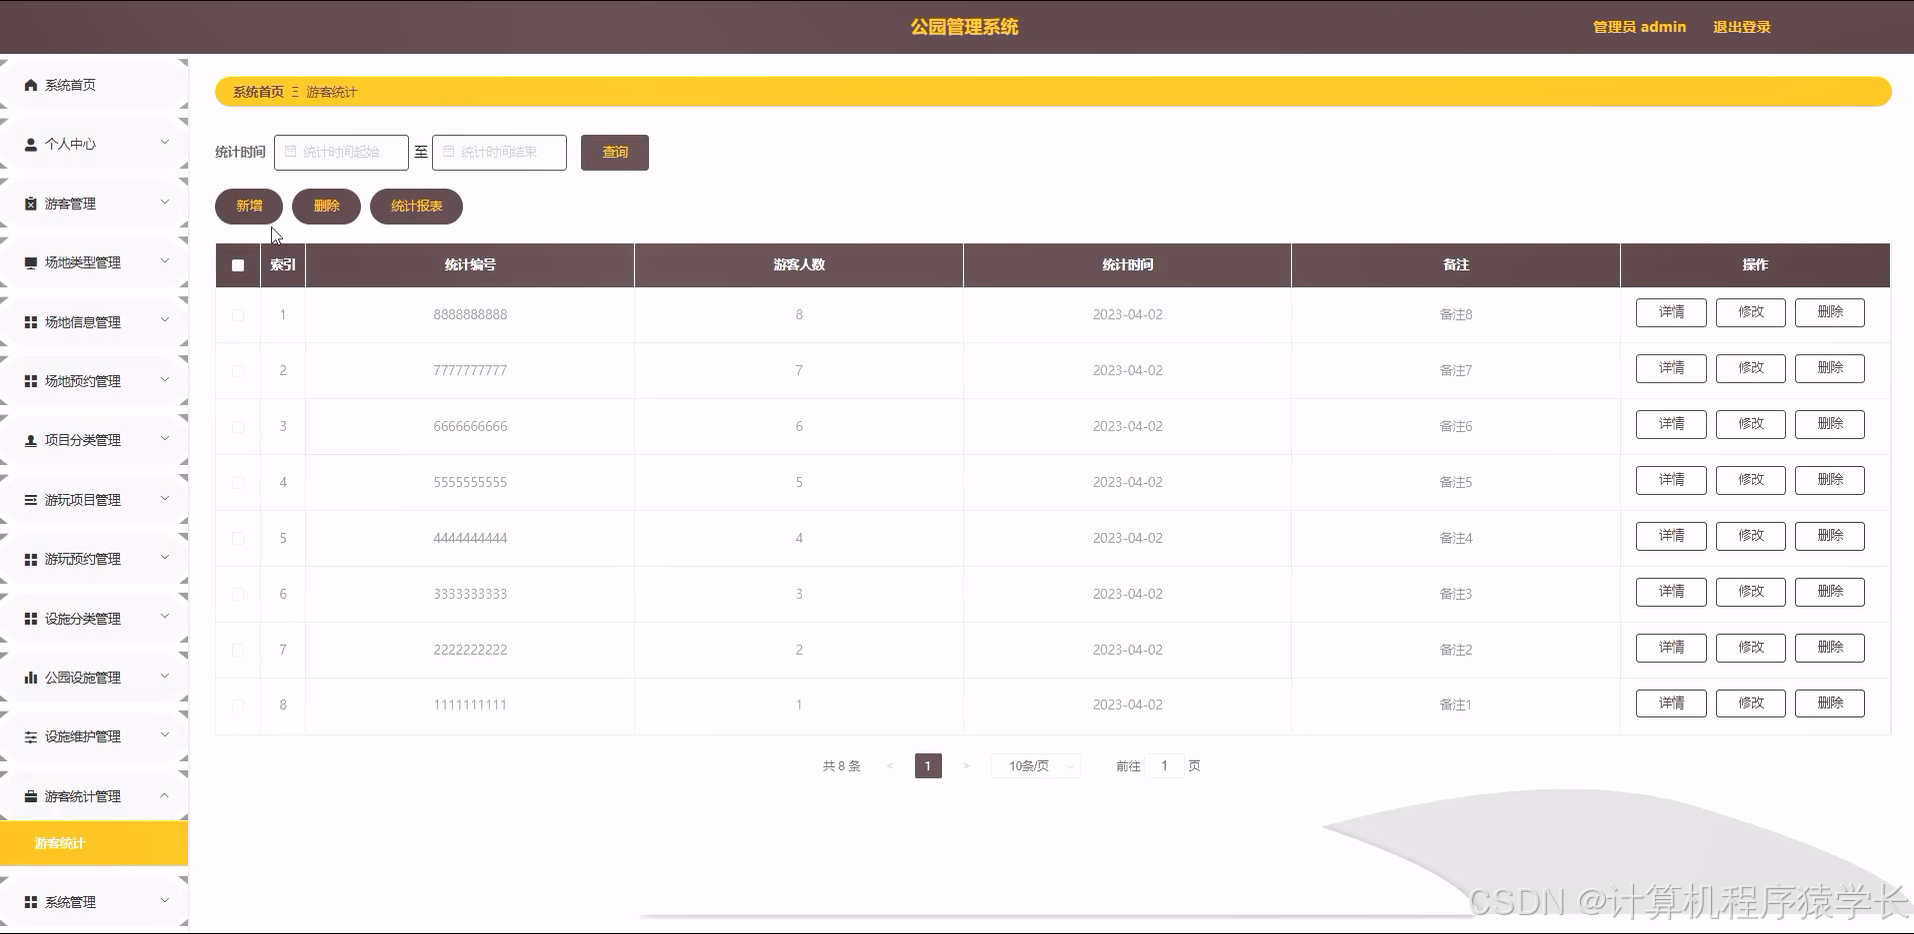This screenshot has width=1914, height=934.
Task: Click the bar chart icon beside 公园设施管理
Action: [31, 677]
